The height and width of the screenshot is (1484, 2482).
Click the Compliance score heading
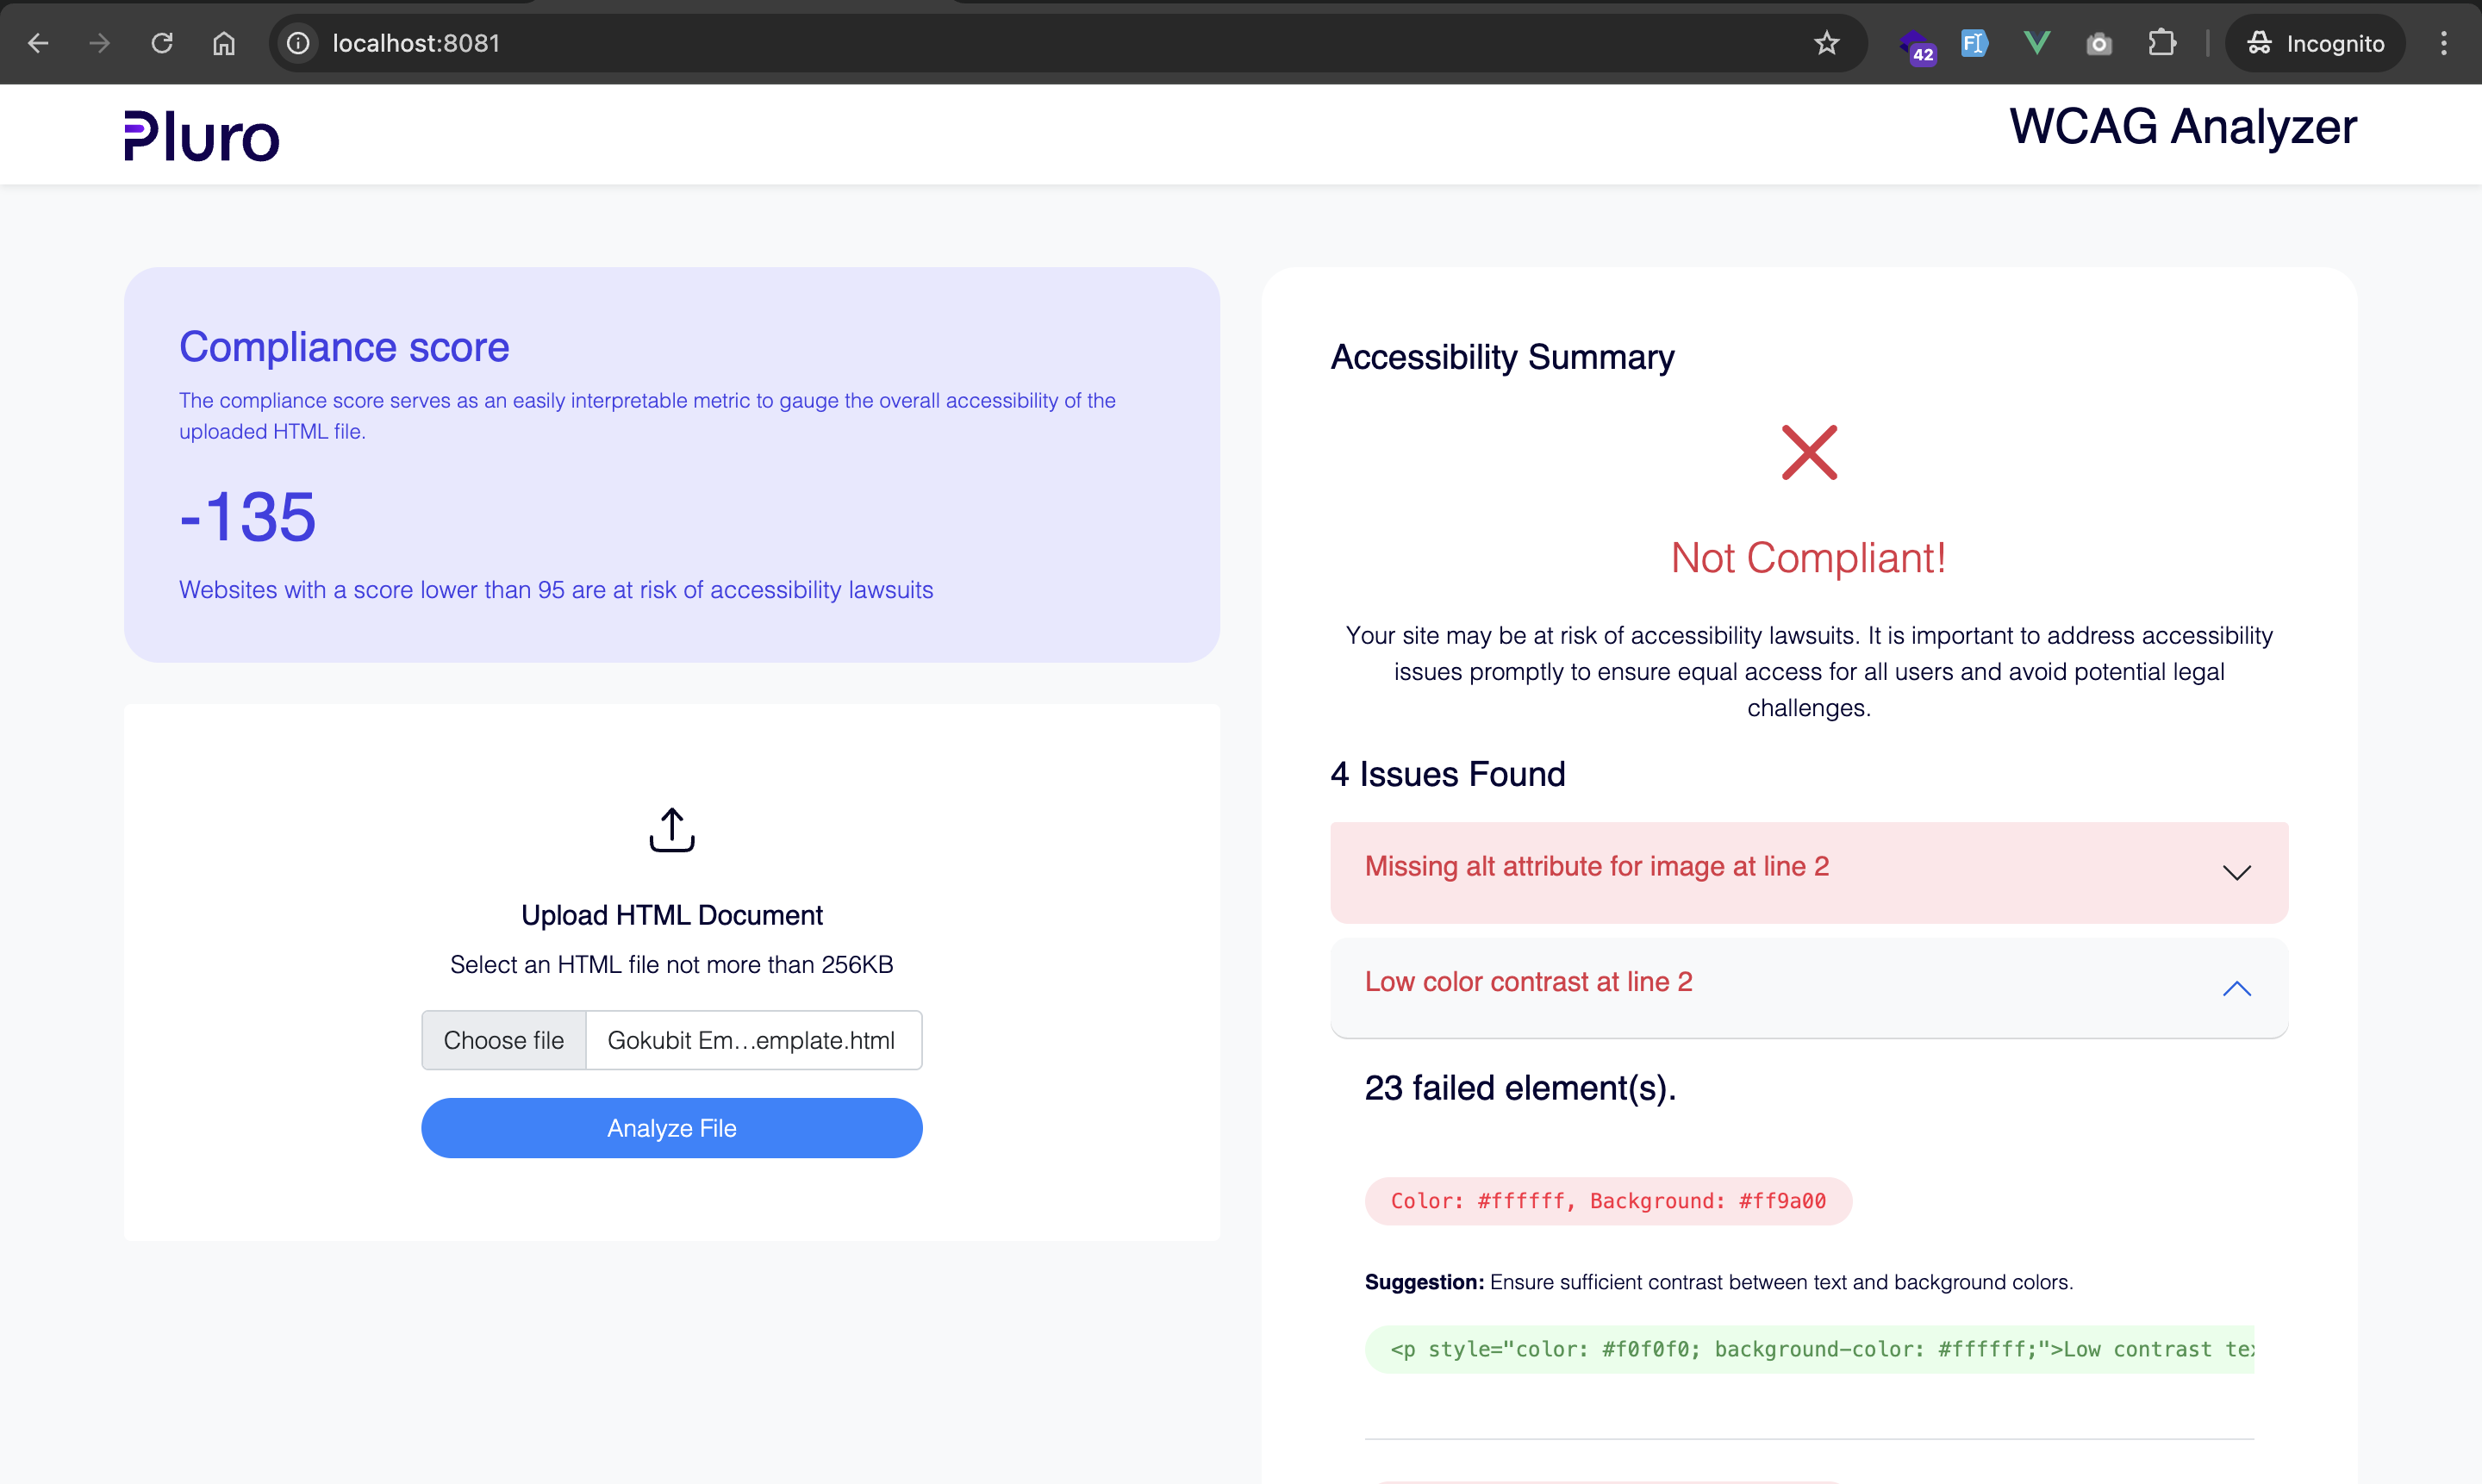pyautogui.click(x=344, y=347)
